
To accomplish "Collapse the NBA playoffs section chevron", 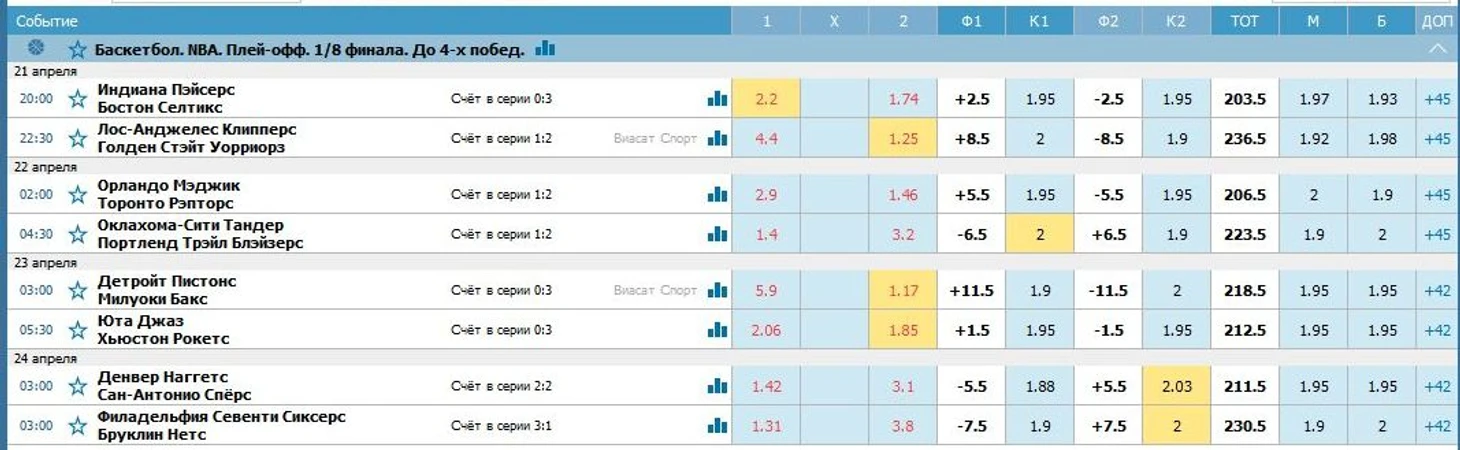I will [1437, 48].
